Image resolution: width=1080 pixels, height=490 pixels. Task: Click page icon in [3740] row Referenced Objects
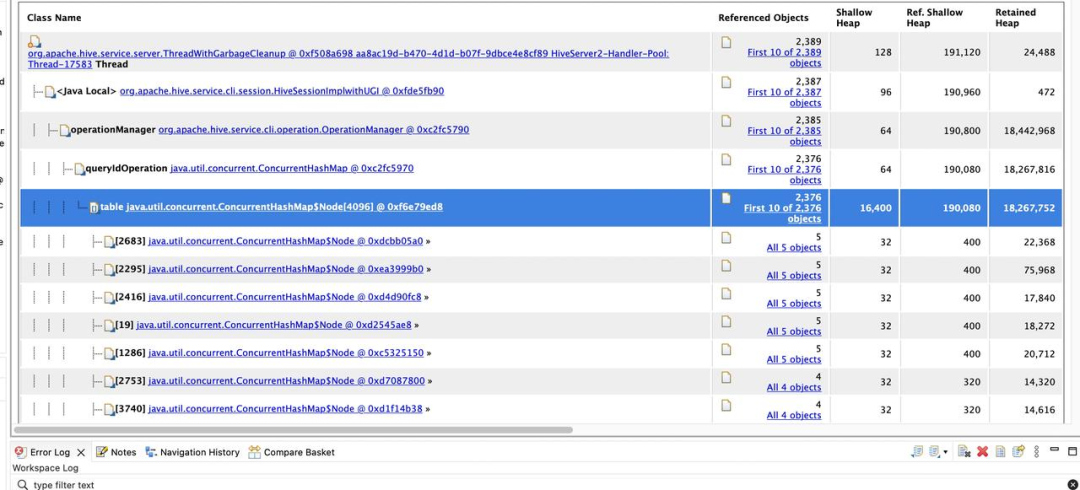pos(726,405)
